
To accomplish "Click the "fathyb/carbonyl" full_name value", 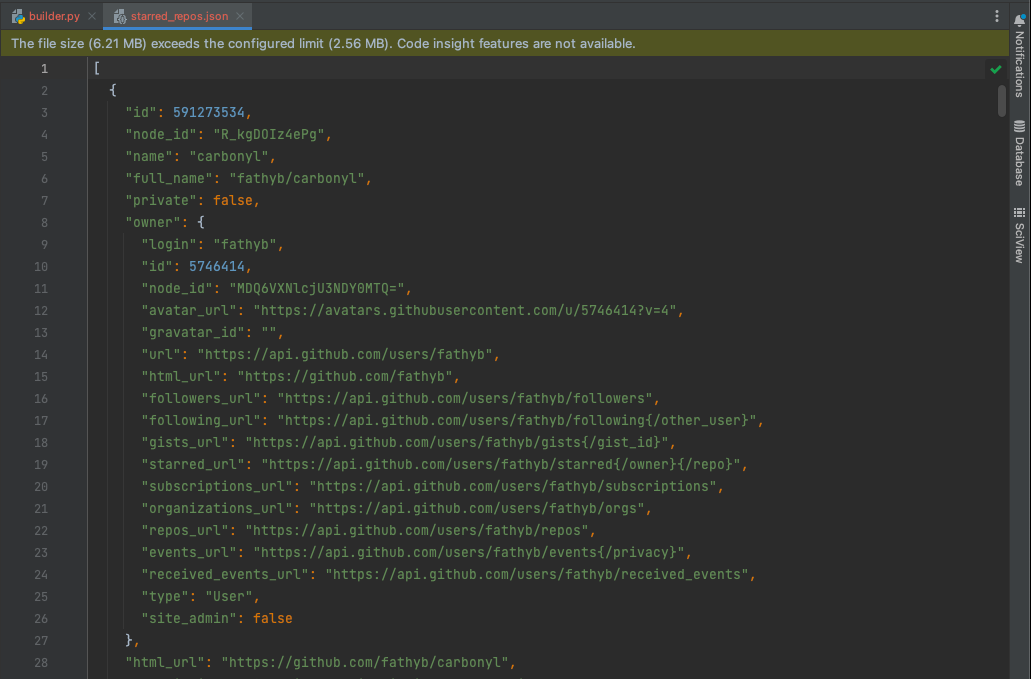I will (297, 179).
